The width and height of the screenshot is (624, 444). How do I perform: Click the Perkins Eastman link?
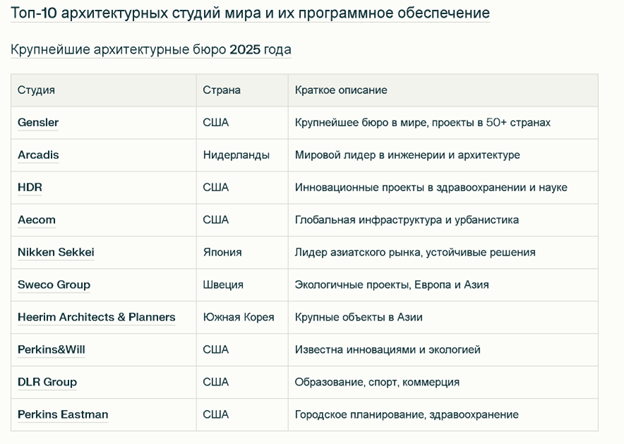pos(63,415)
